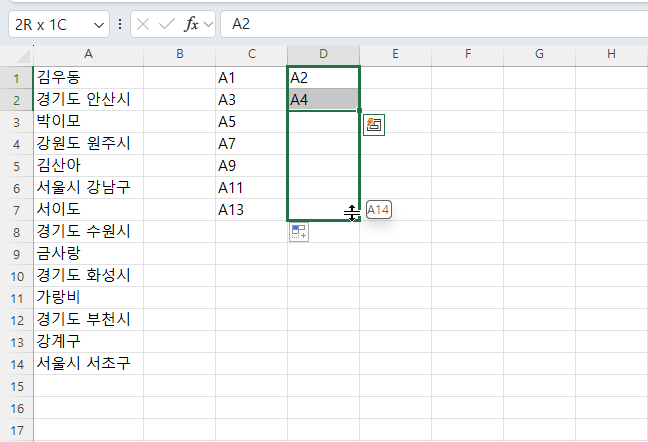Select column D header
The height and width of the screenshot is (442, 648).
click(324, 54)
